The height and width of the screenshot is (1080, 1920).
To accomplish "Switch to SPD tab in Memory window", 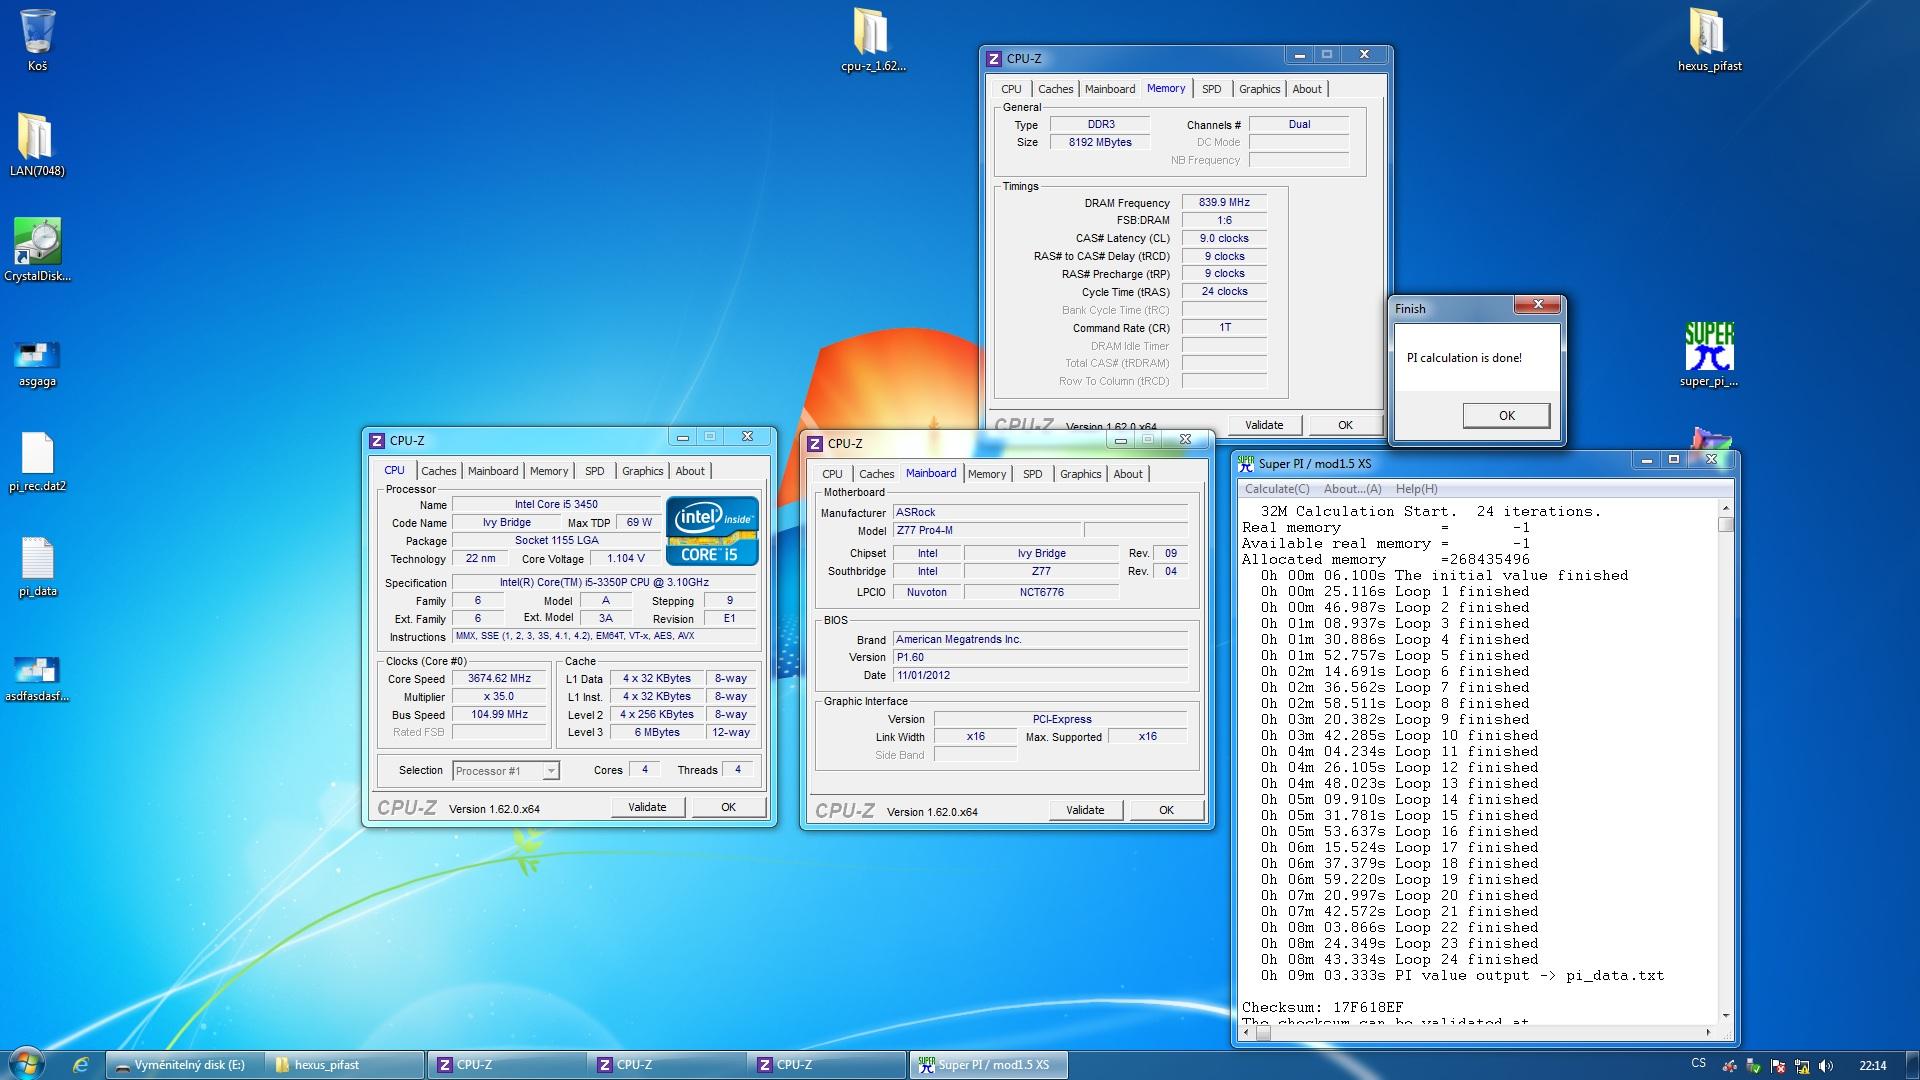I will [x=1211, y=89].
